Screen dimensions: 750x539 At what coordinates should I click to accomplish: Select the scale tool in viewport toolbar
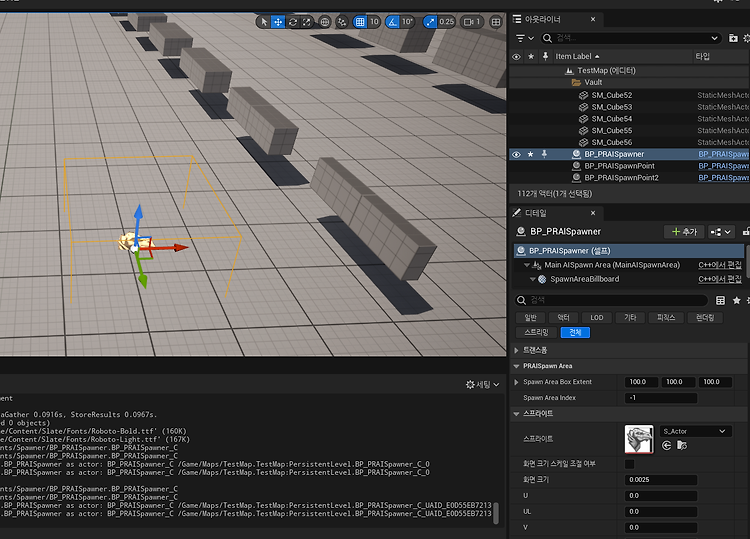pos(307,22)
